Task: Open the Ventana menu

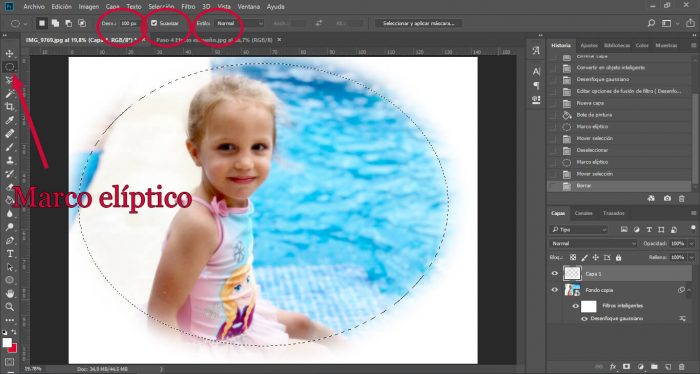Action: pyautogui.click(x=249, y=7)
